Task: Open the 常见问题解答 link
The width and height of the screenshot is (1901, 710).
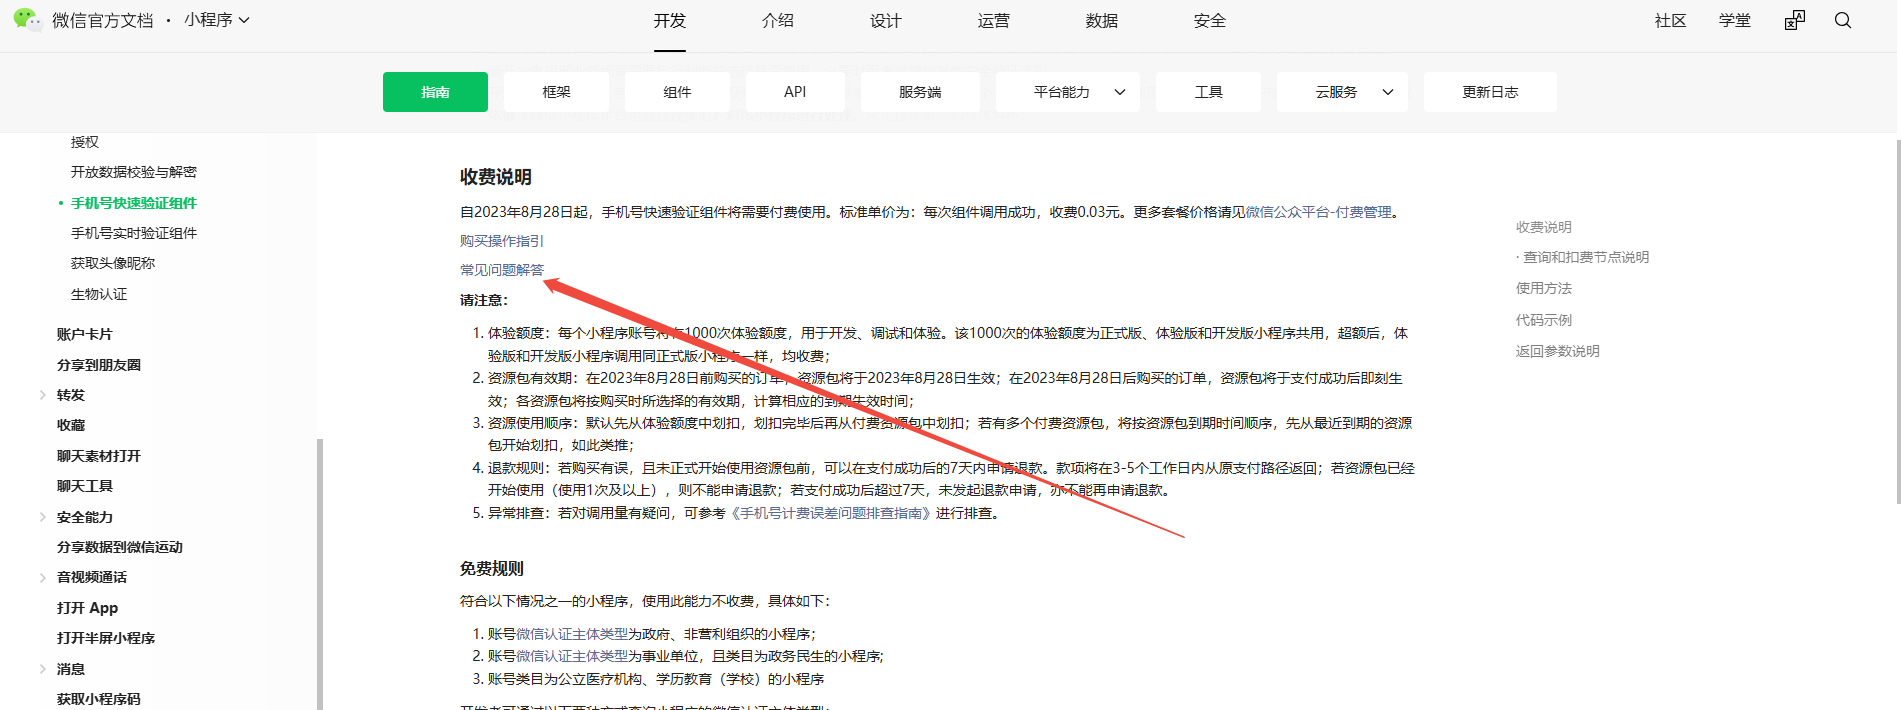Action: point(502,270)
